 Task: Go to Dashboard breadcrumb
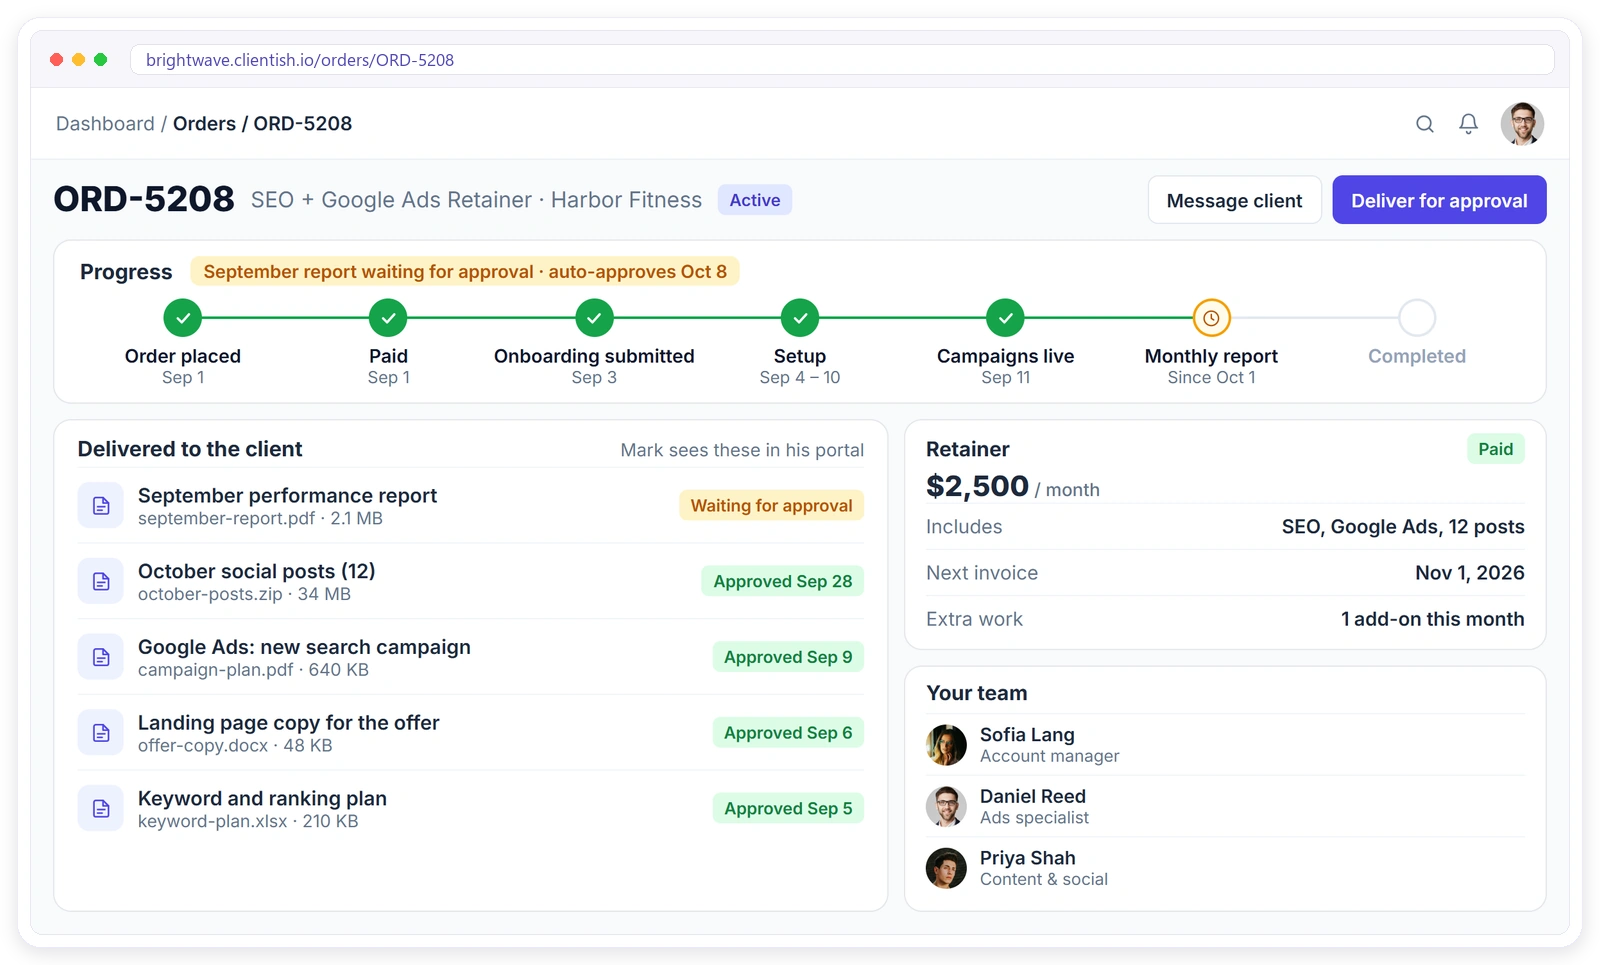pos(105,124)
